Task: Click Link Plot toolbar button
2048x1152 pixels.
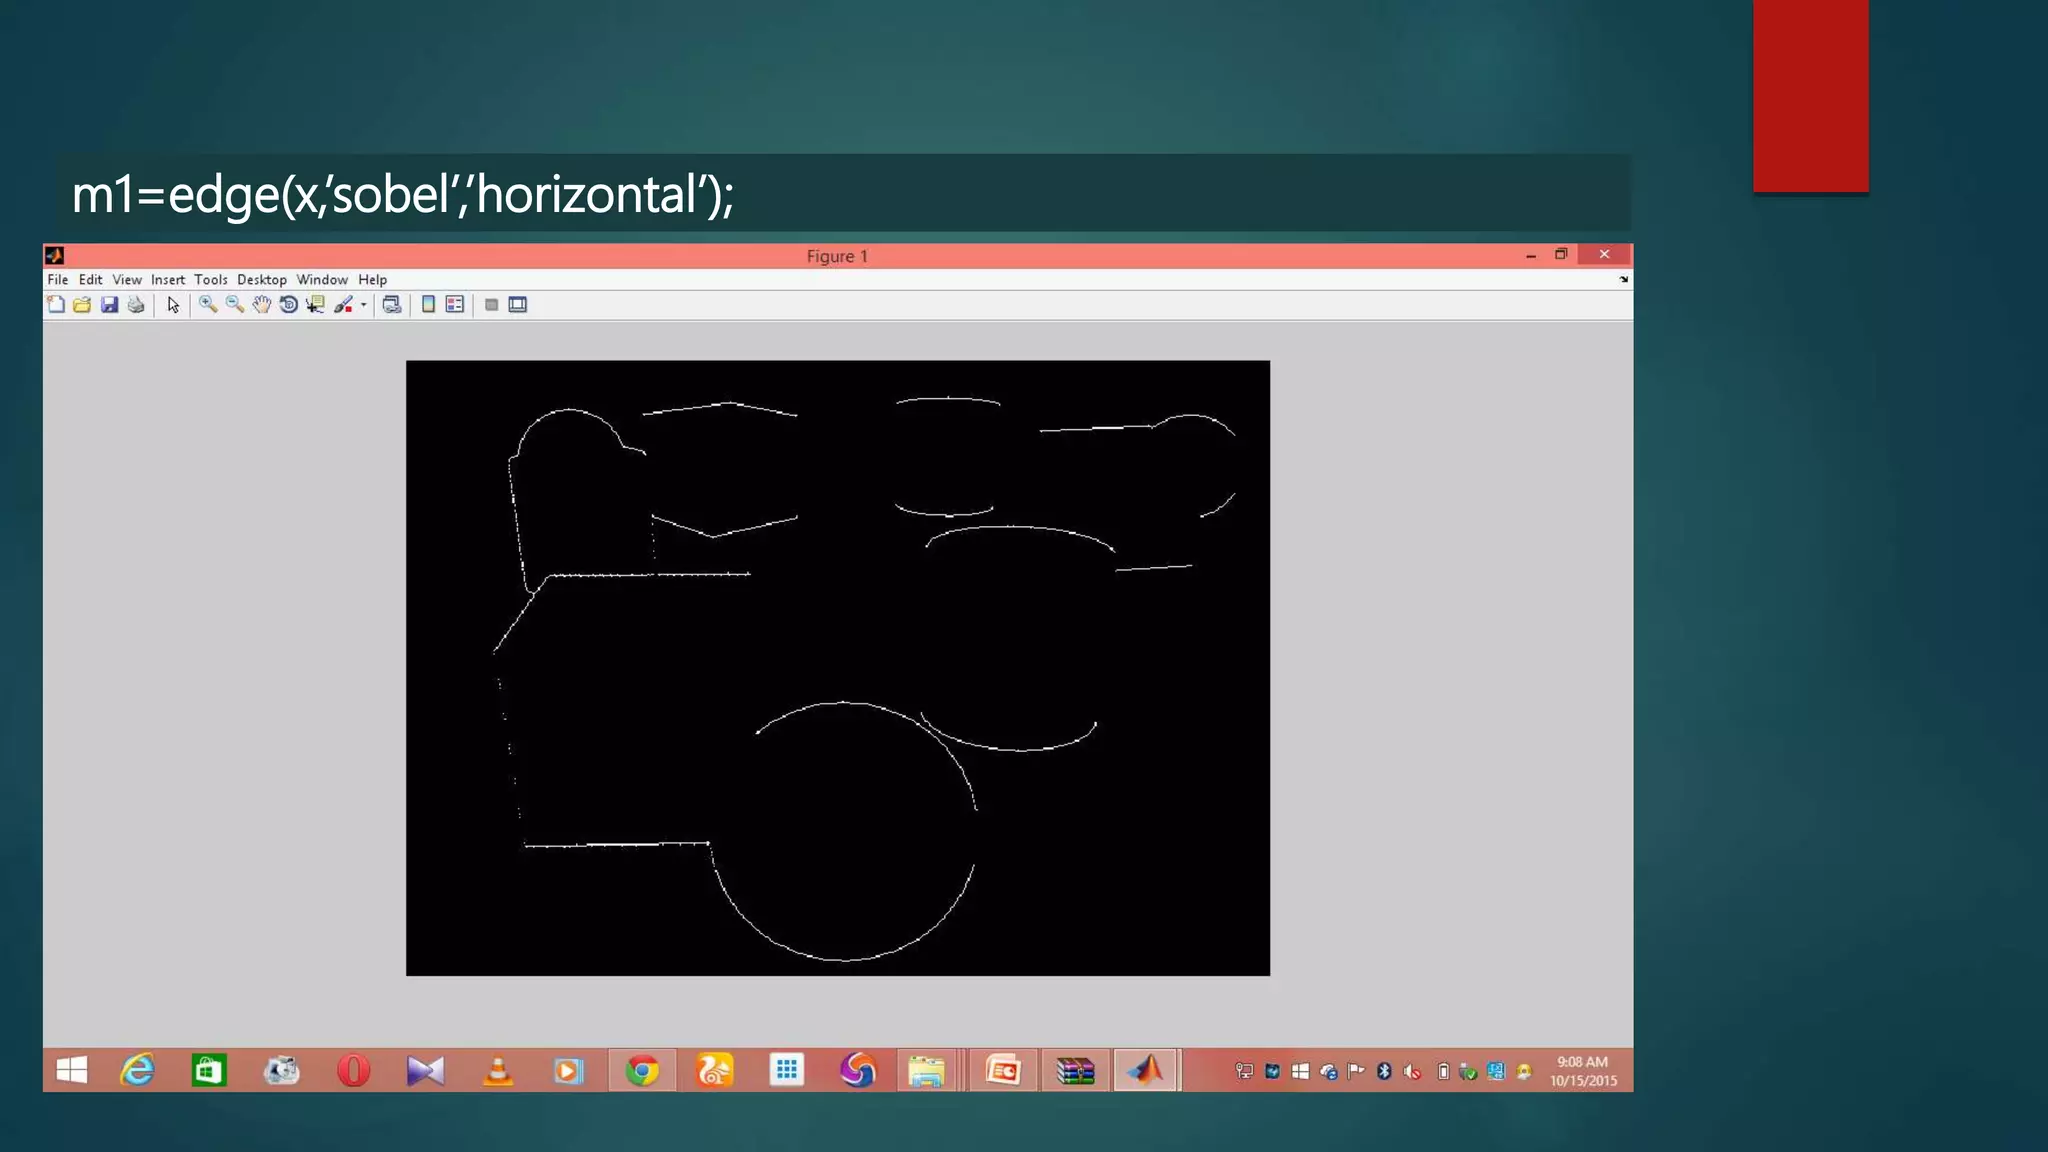Action: [392, 305]
